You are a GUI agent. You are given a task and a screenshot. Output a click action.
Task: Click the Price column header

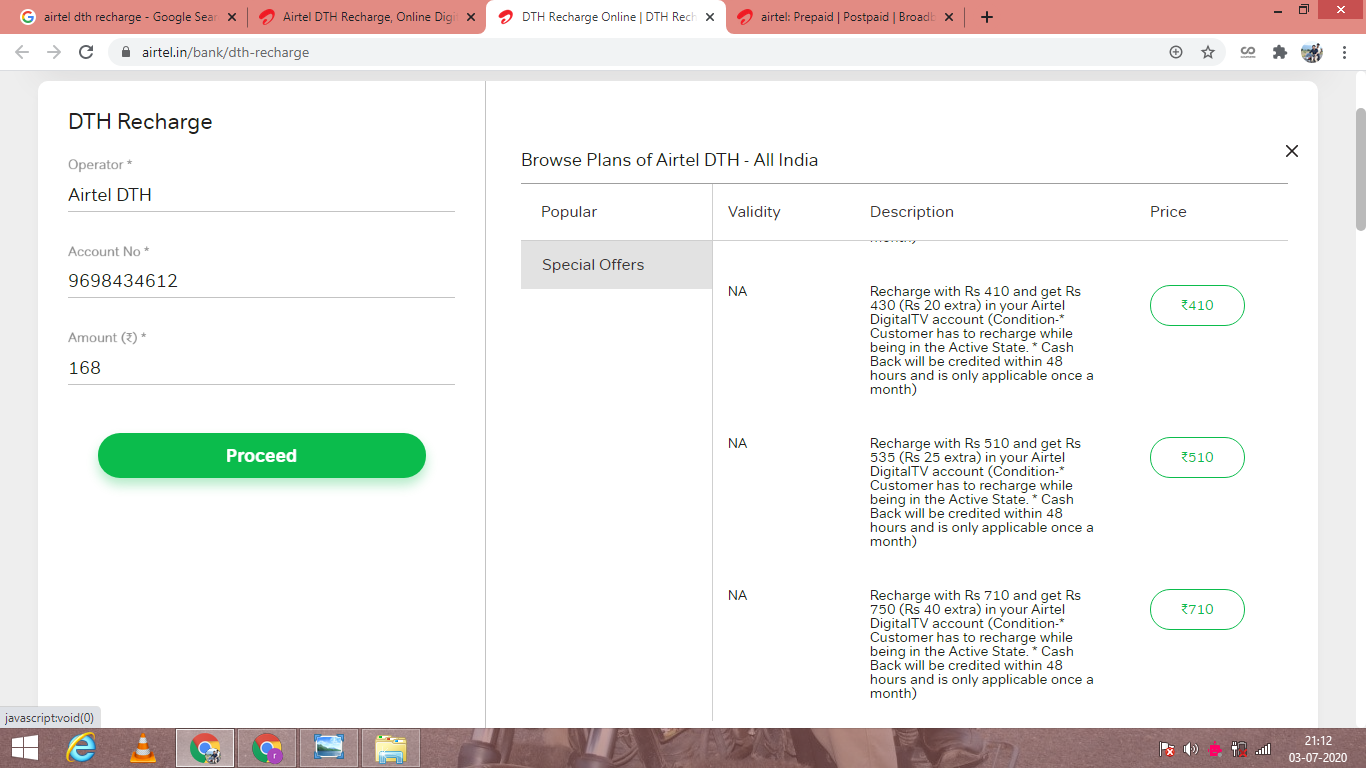[1168, 212]
